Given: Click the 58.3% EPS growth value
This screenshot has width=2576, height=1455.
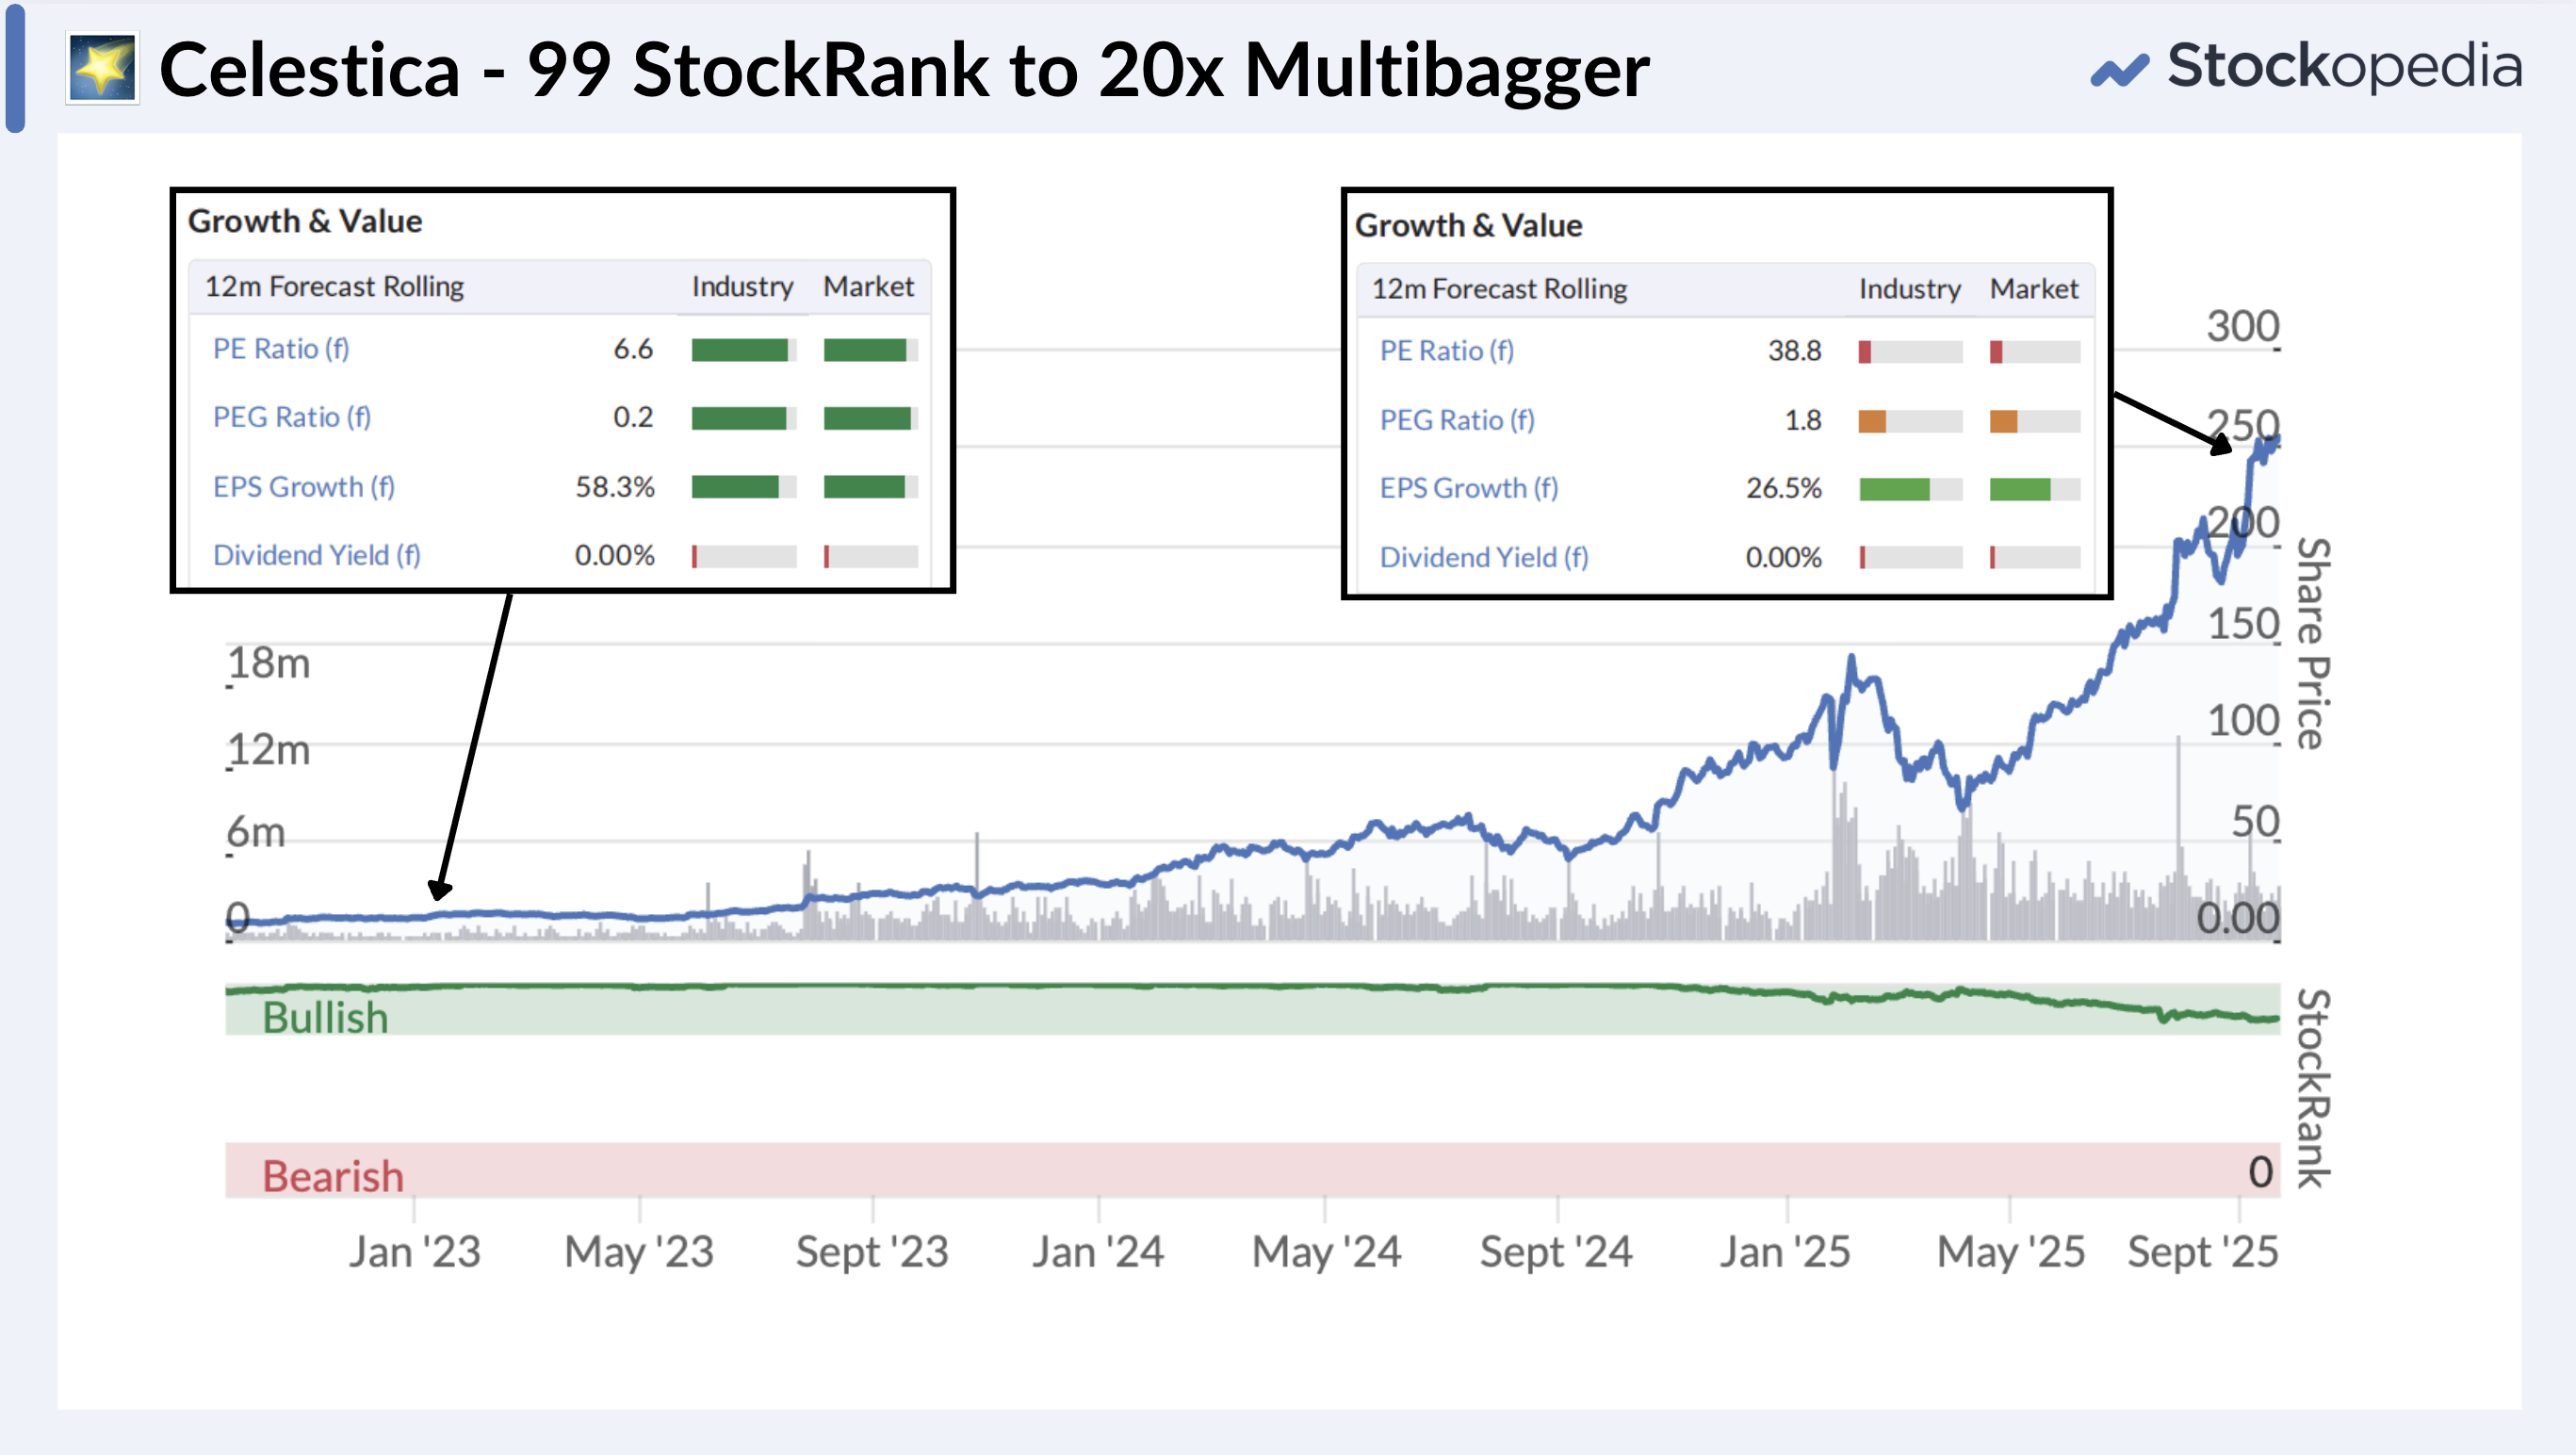Looking at the screenshot, I should [615, 487].
